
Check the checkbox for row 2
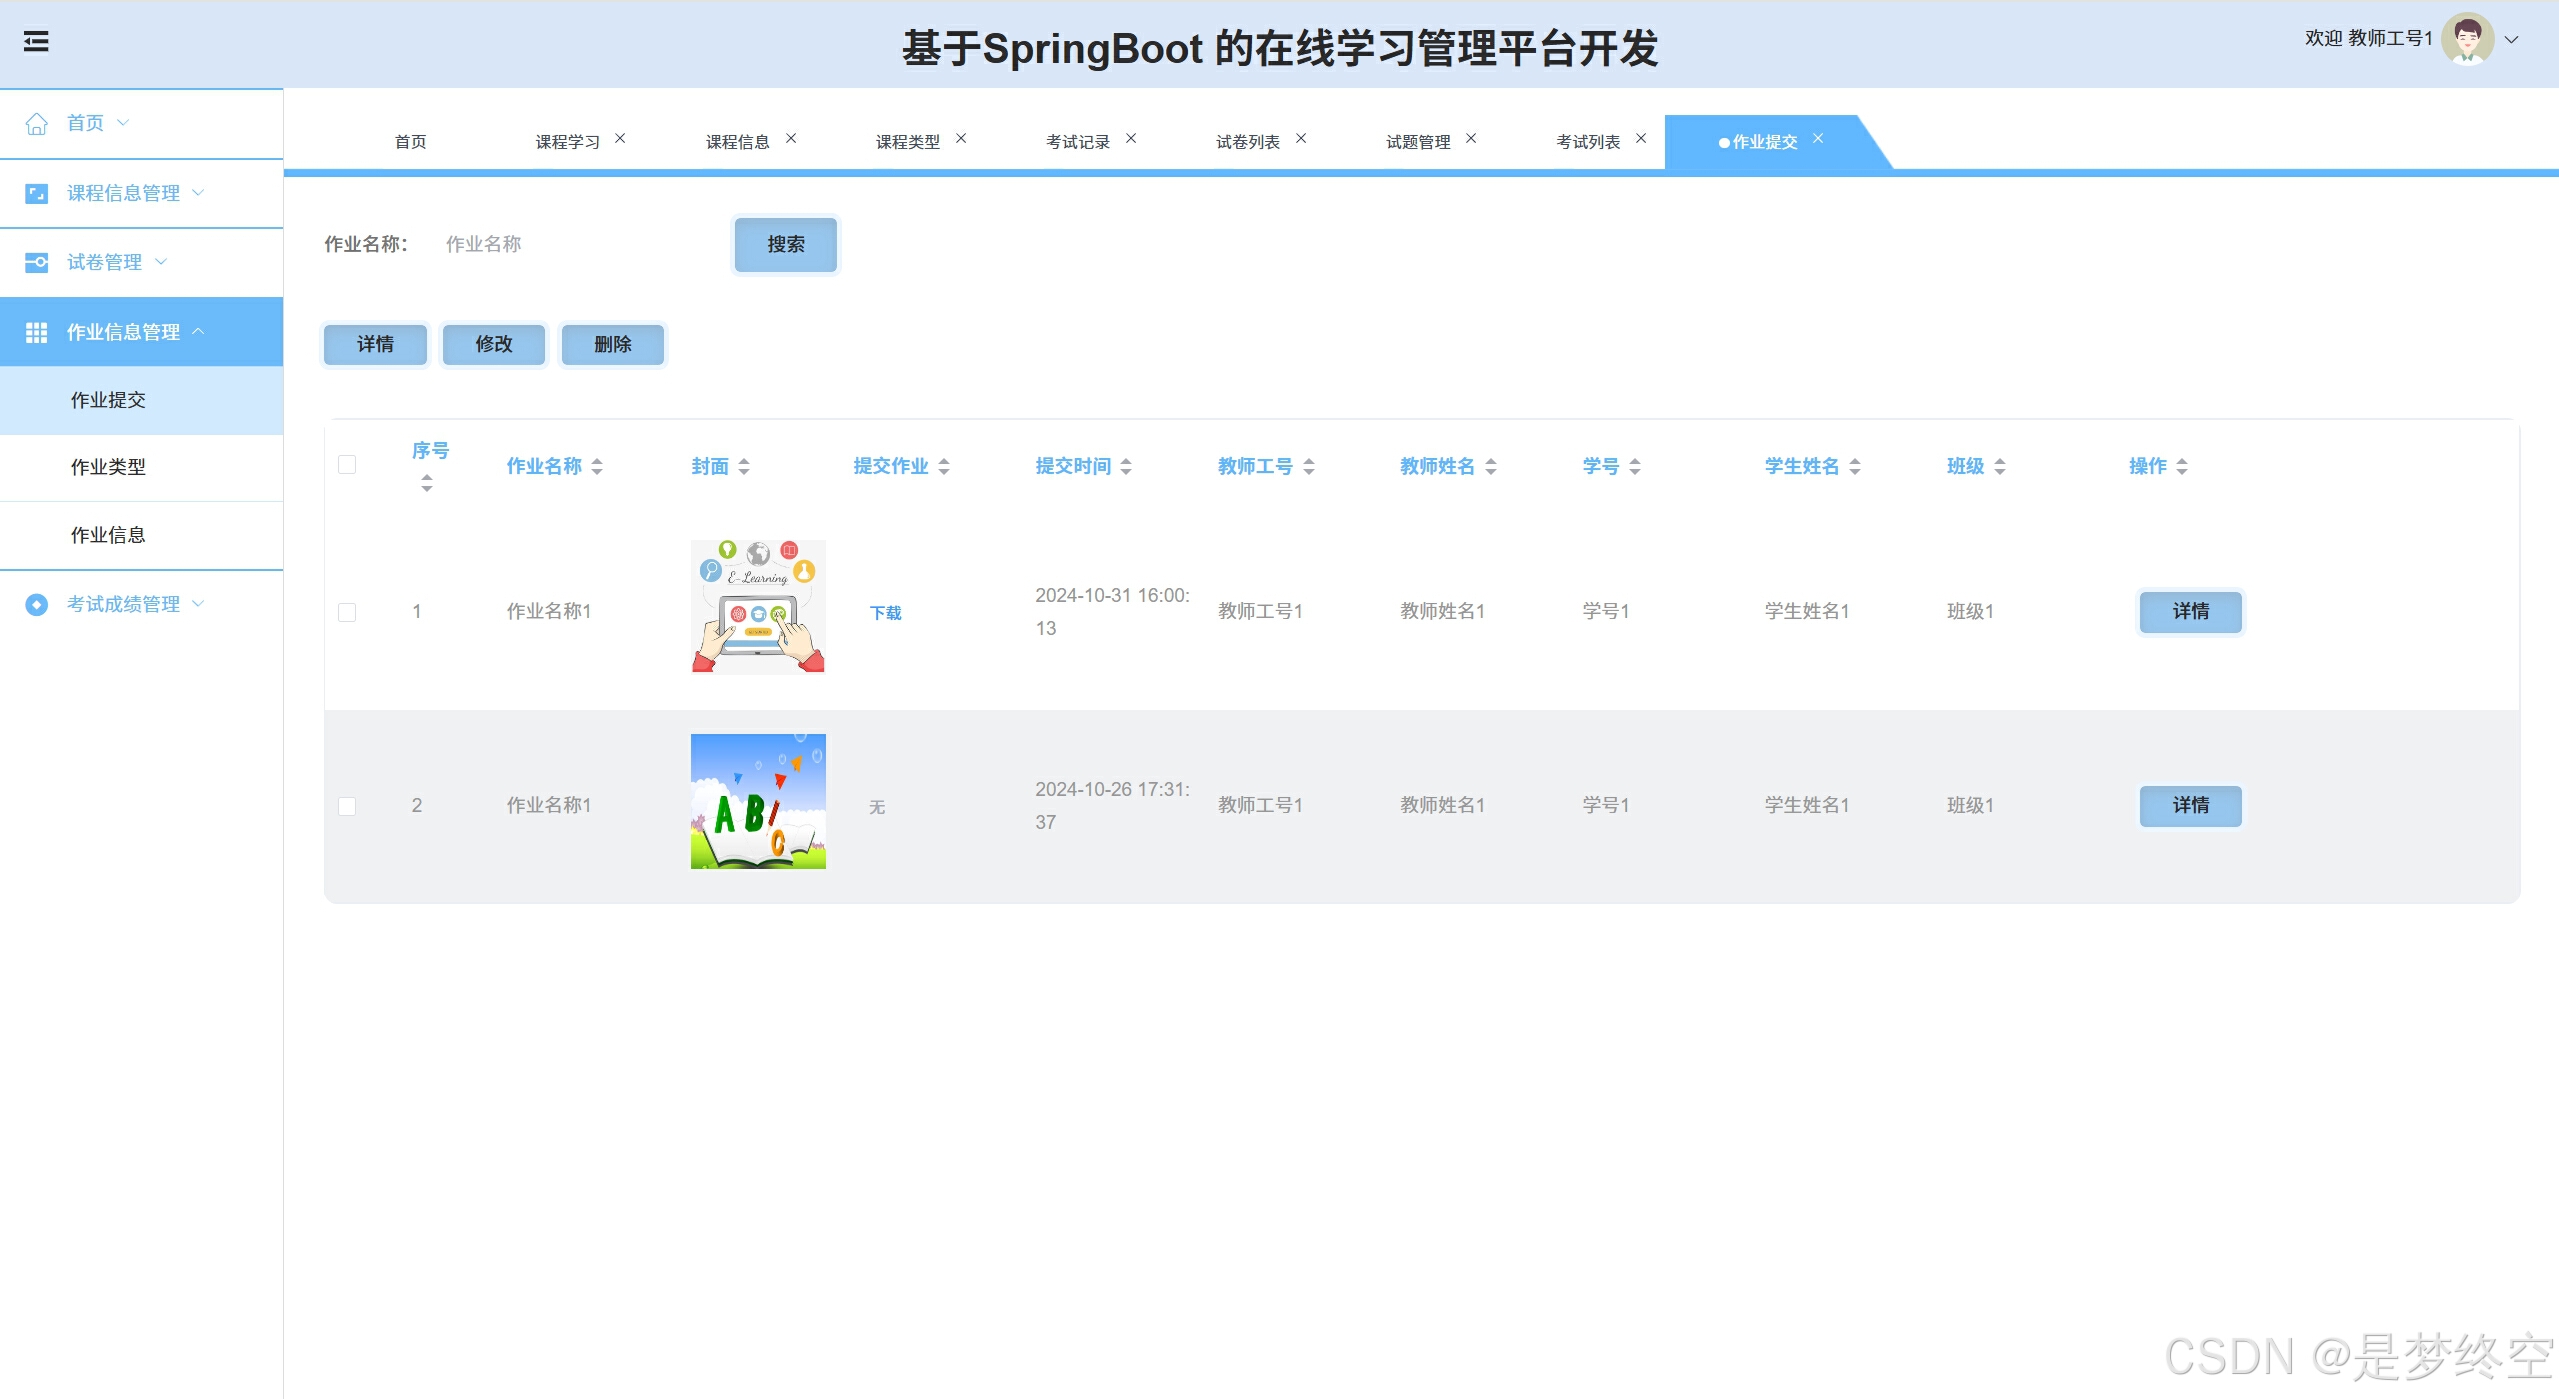point(347,806)
